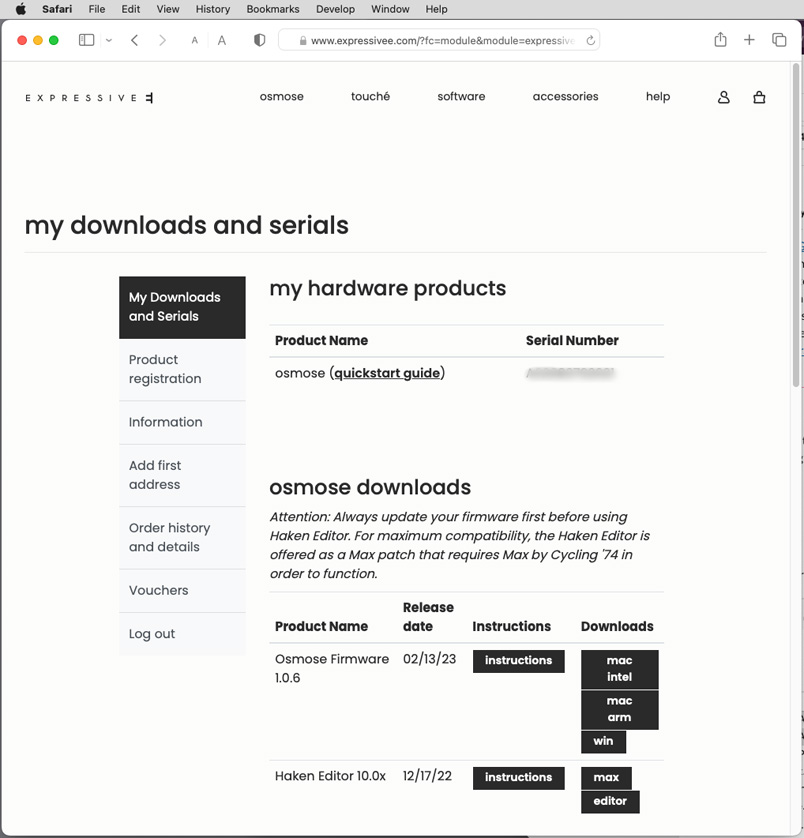The image size is (804, 838).
Task: Open the account profile icon
Action: (x=723, y=97)
